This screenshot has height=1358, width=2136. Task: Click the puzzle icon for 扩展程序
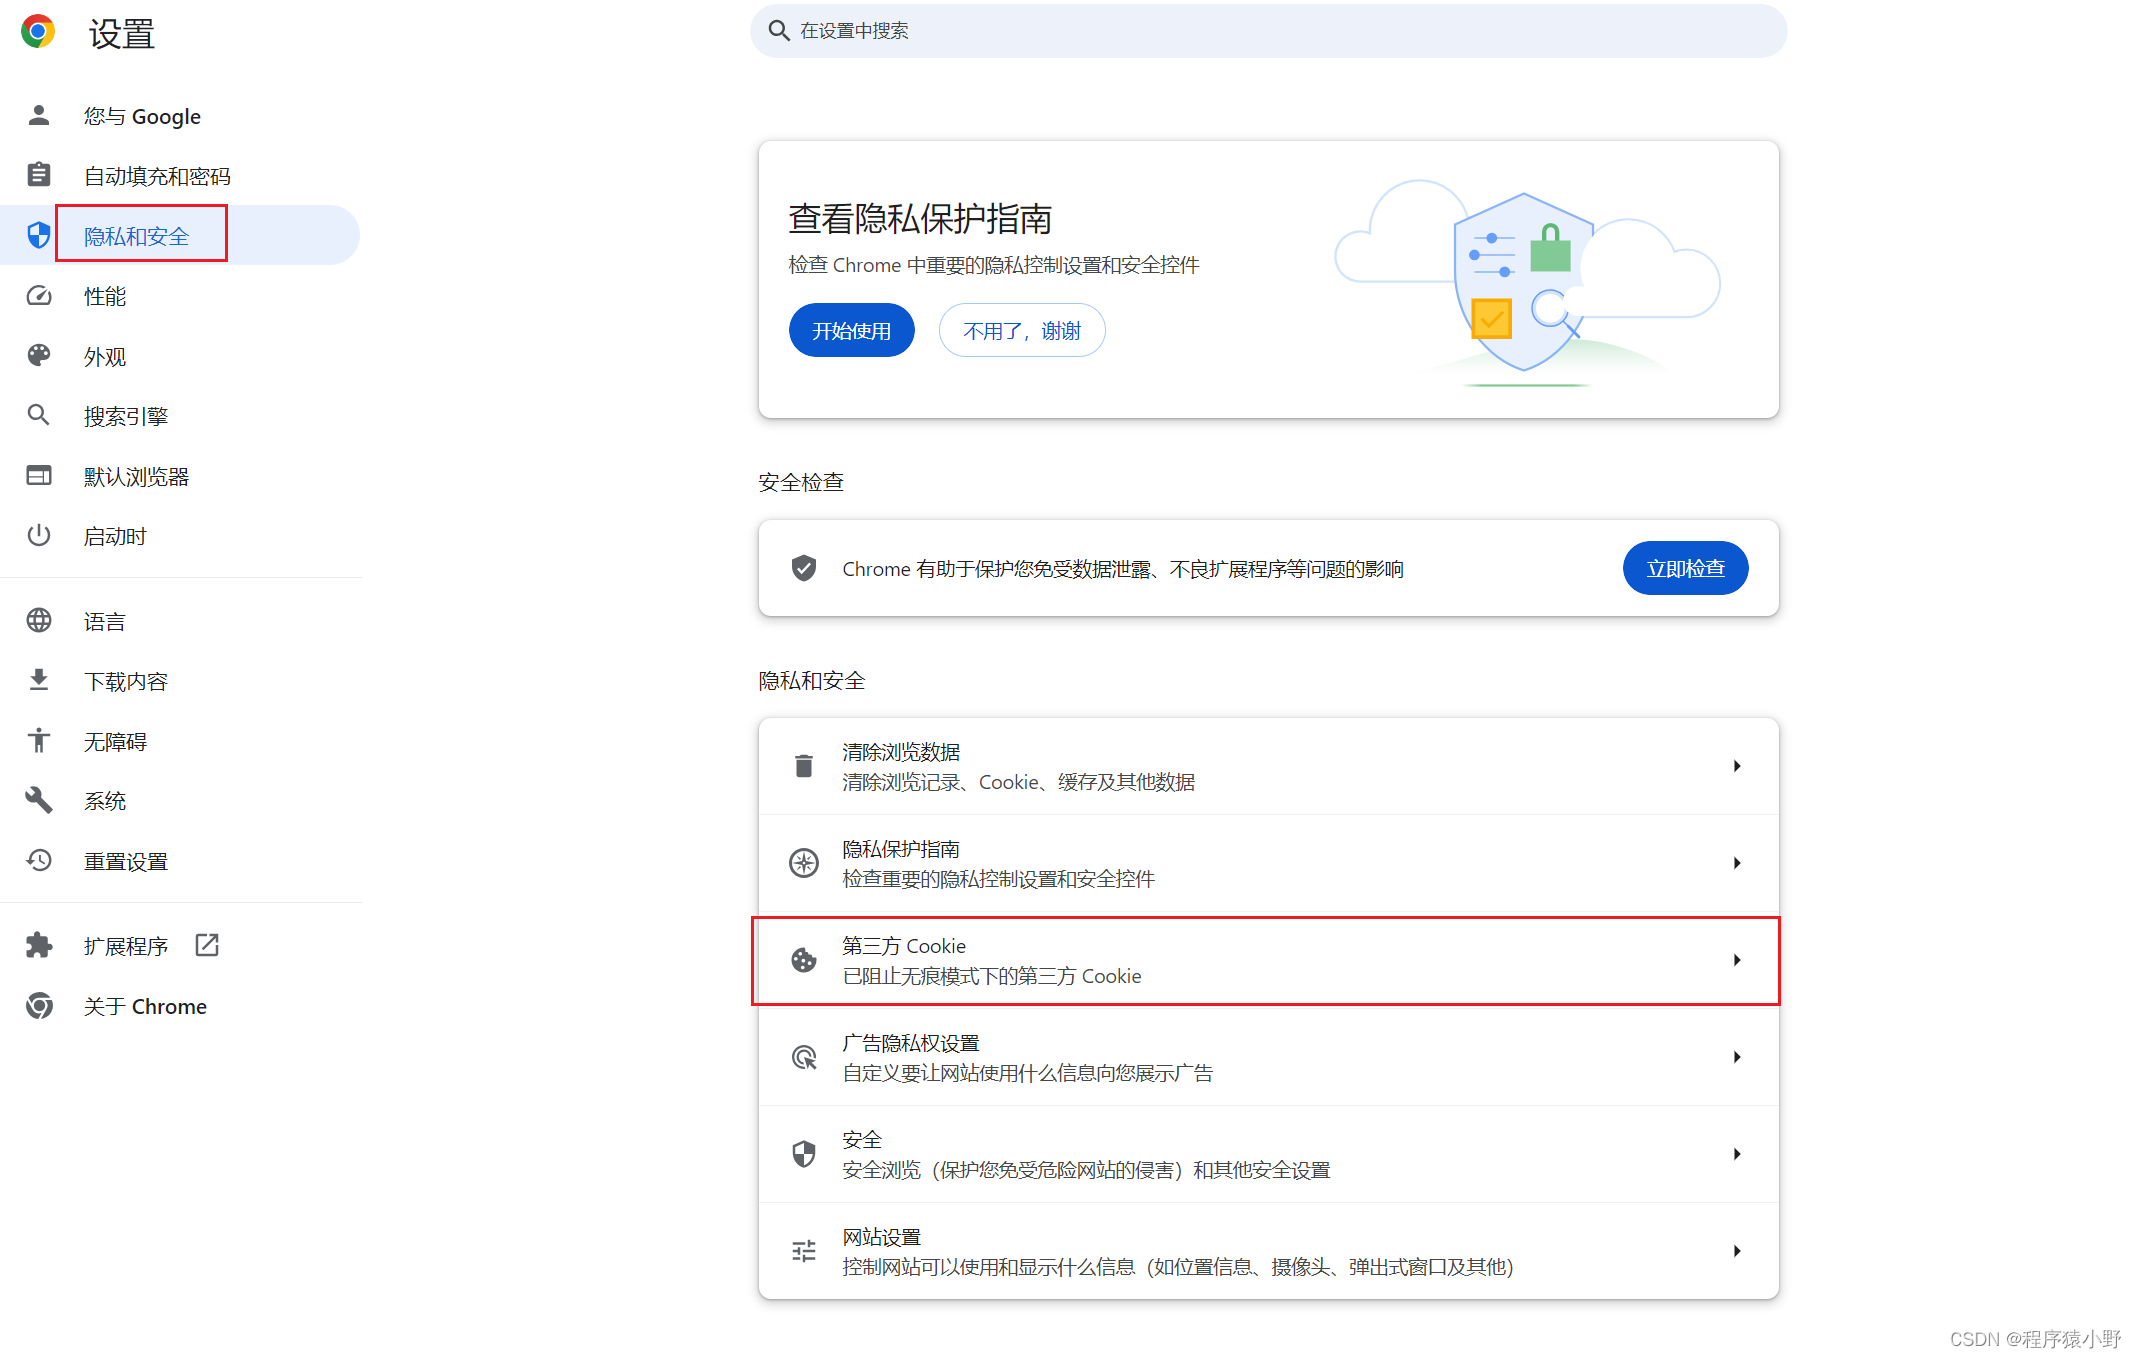coord(39,945)
